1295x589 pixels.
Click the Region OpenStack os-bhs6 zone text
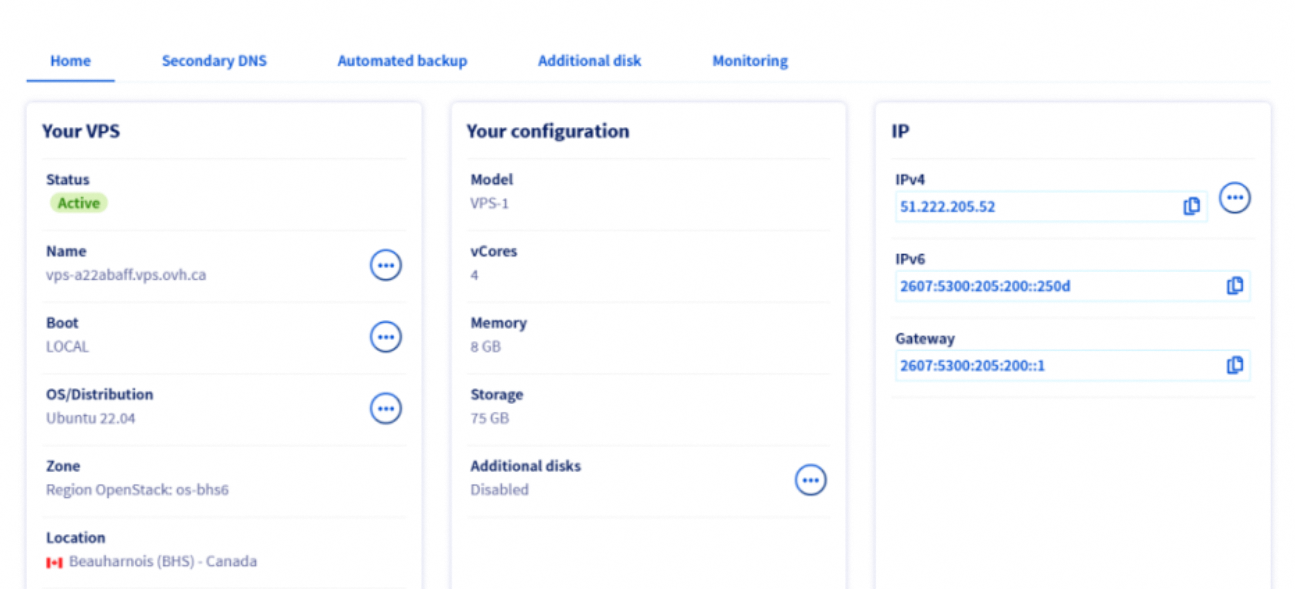[137, 490]
